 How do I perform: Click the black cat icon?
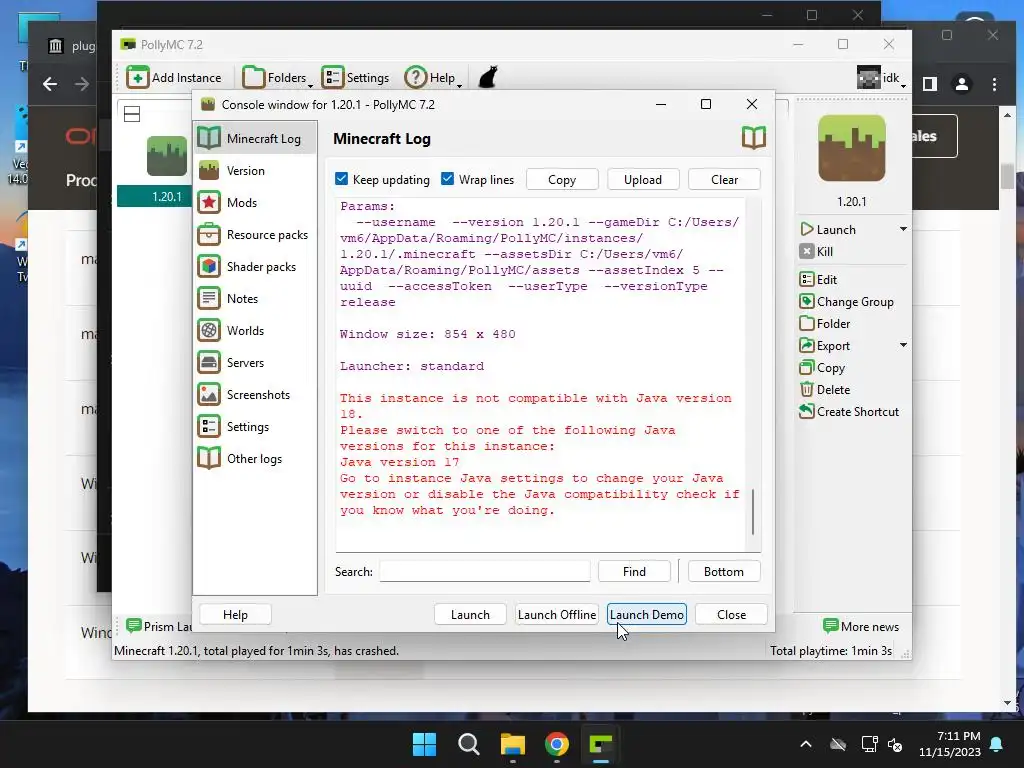488,77
